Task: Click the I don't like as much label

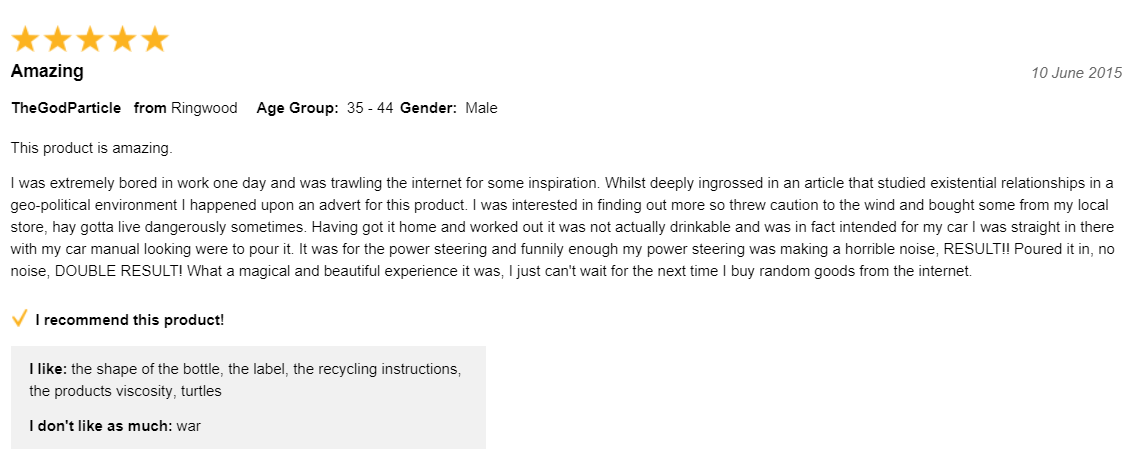Action: tap(101, 425)
